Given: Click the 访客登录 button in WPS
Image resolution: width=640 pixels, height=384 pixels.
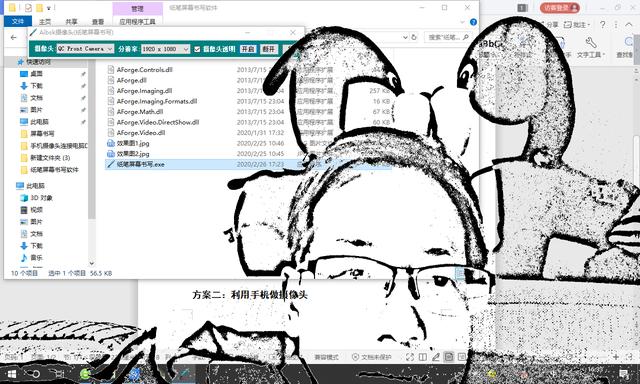Looking at the screenshot, I should 560,8.
